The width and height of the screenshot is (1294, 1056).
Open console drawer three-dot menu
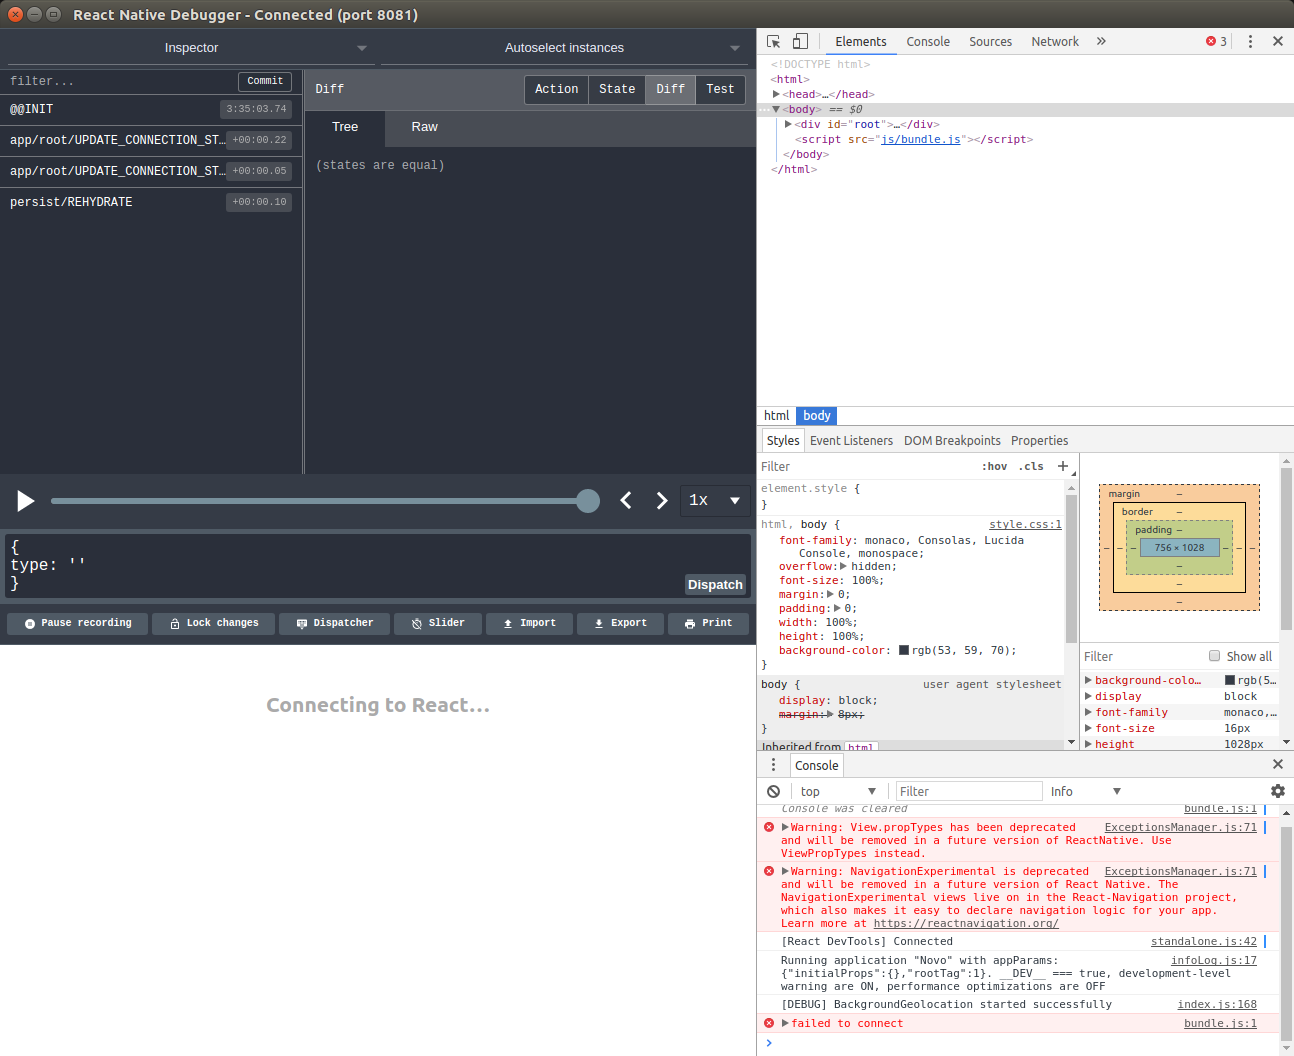coord(773,764)
